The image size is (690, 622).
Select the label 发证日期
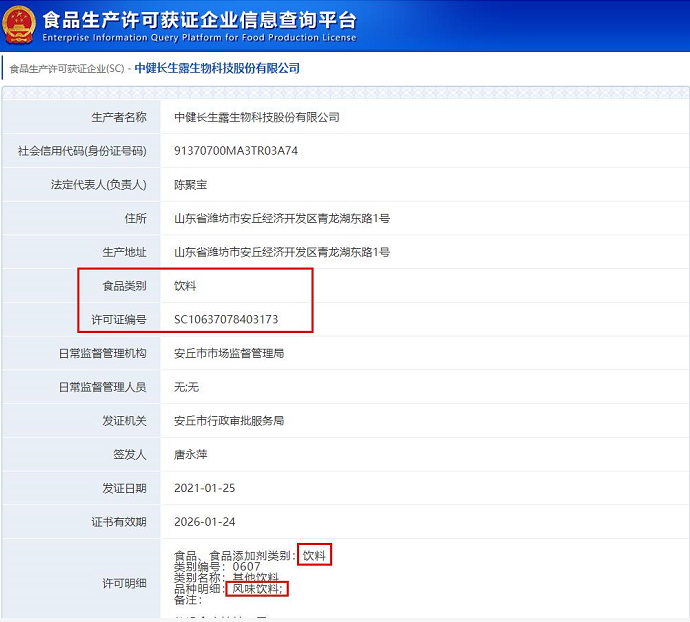125,488
